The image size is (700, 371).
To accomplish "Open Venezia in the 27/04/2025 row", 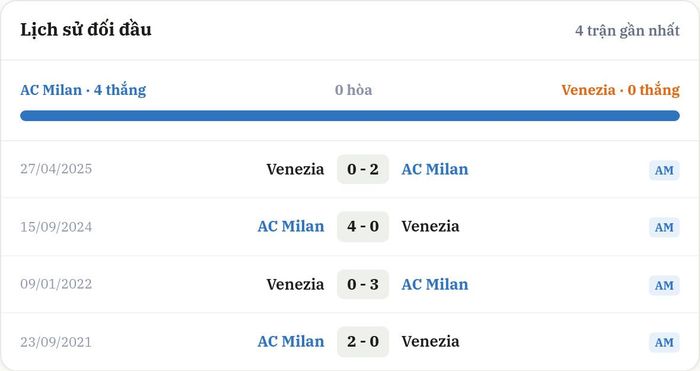I will (295, 169).
